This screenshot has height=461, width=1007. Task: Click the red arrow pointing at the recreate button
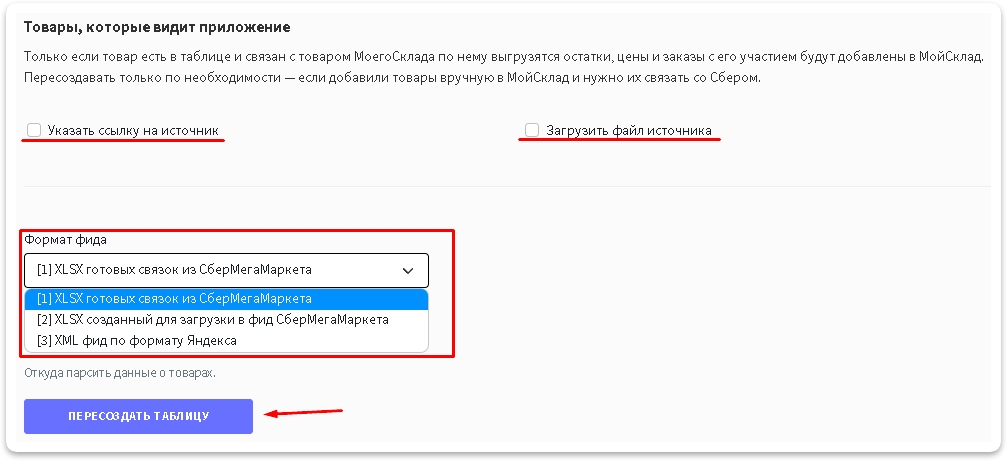[x=304, y=413]
